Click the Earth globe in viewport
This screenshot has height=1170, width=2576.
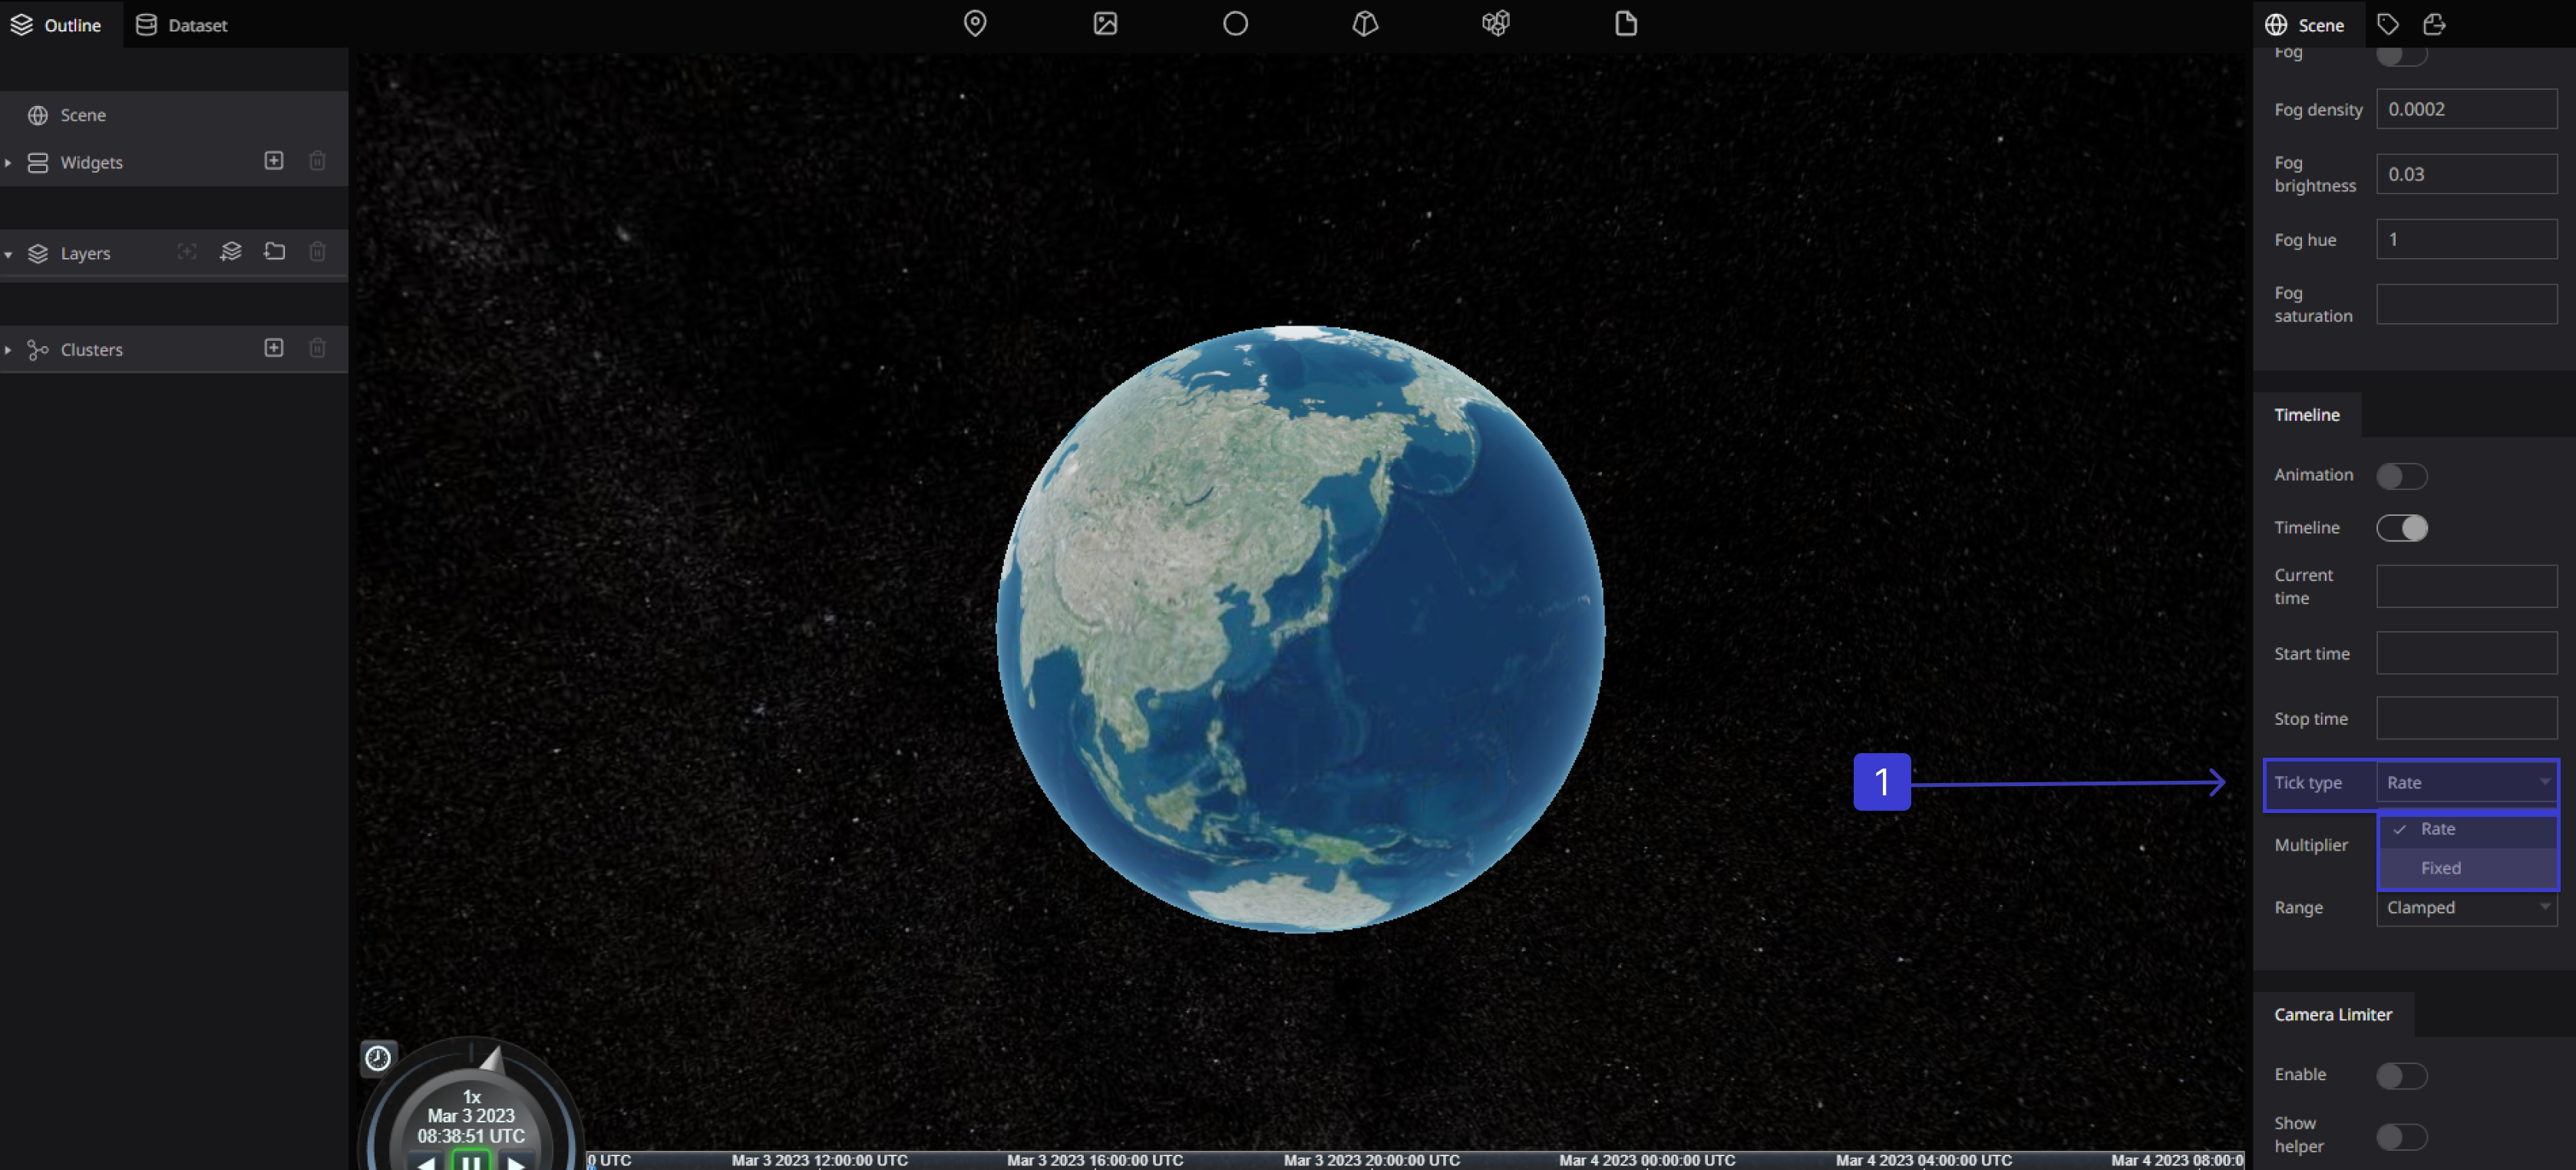click(1300, 629)
